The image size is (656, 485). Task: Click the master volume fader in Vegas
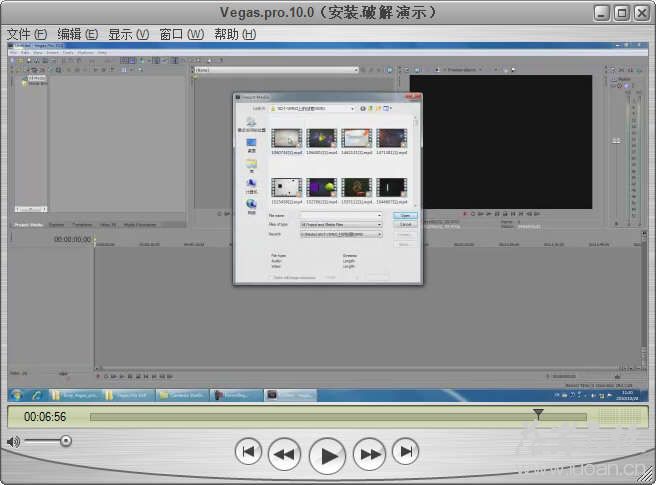(616, 141)
